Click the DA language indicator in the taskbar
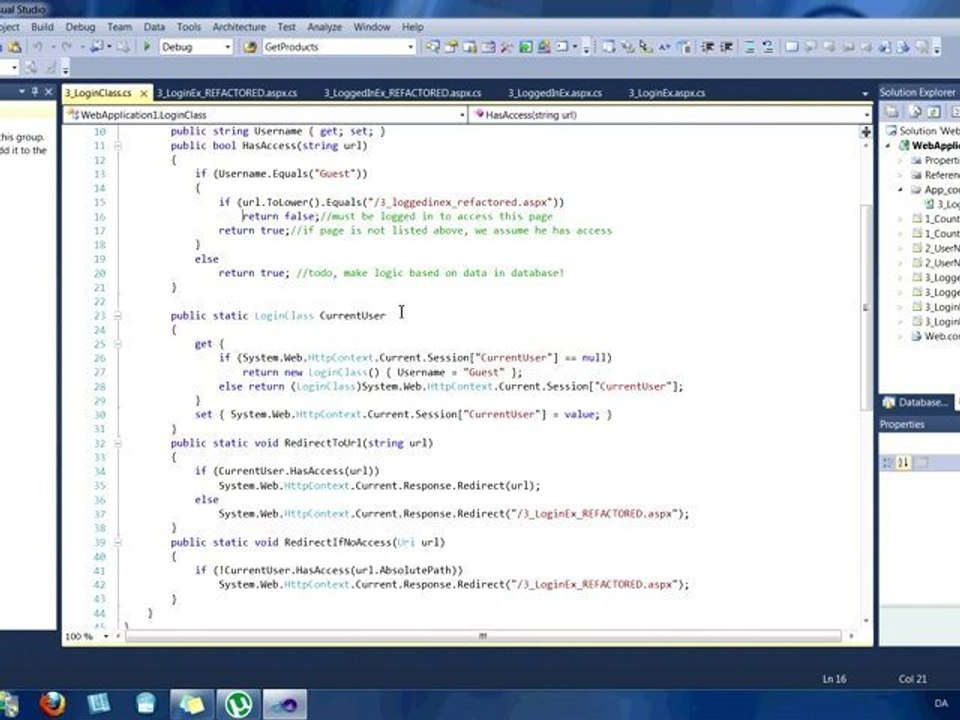 [x=942, y=703]
